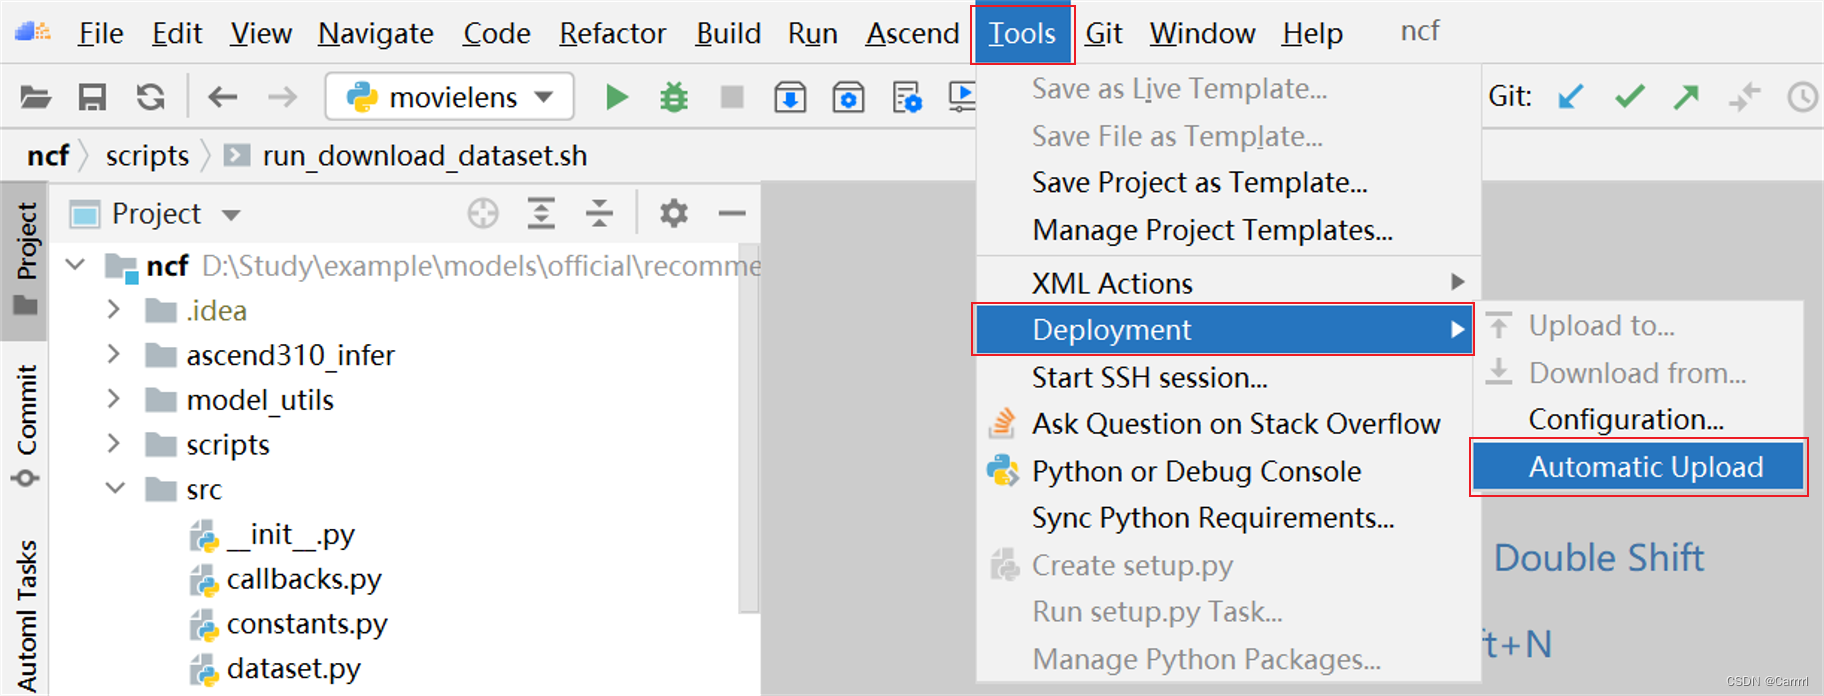Click the green Run button
The image size is (1824, 696).
coord(617,97)
